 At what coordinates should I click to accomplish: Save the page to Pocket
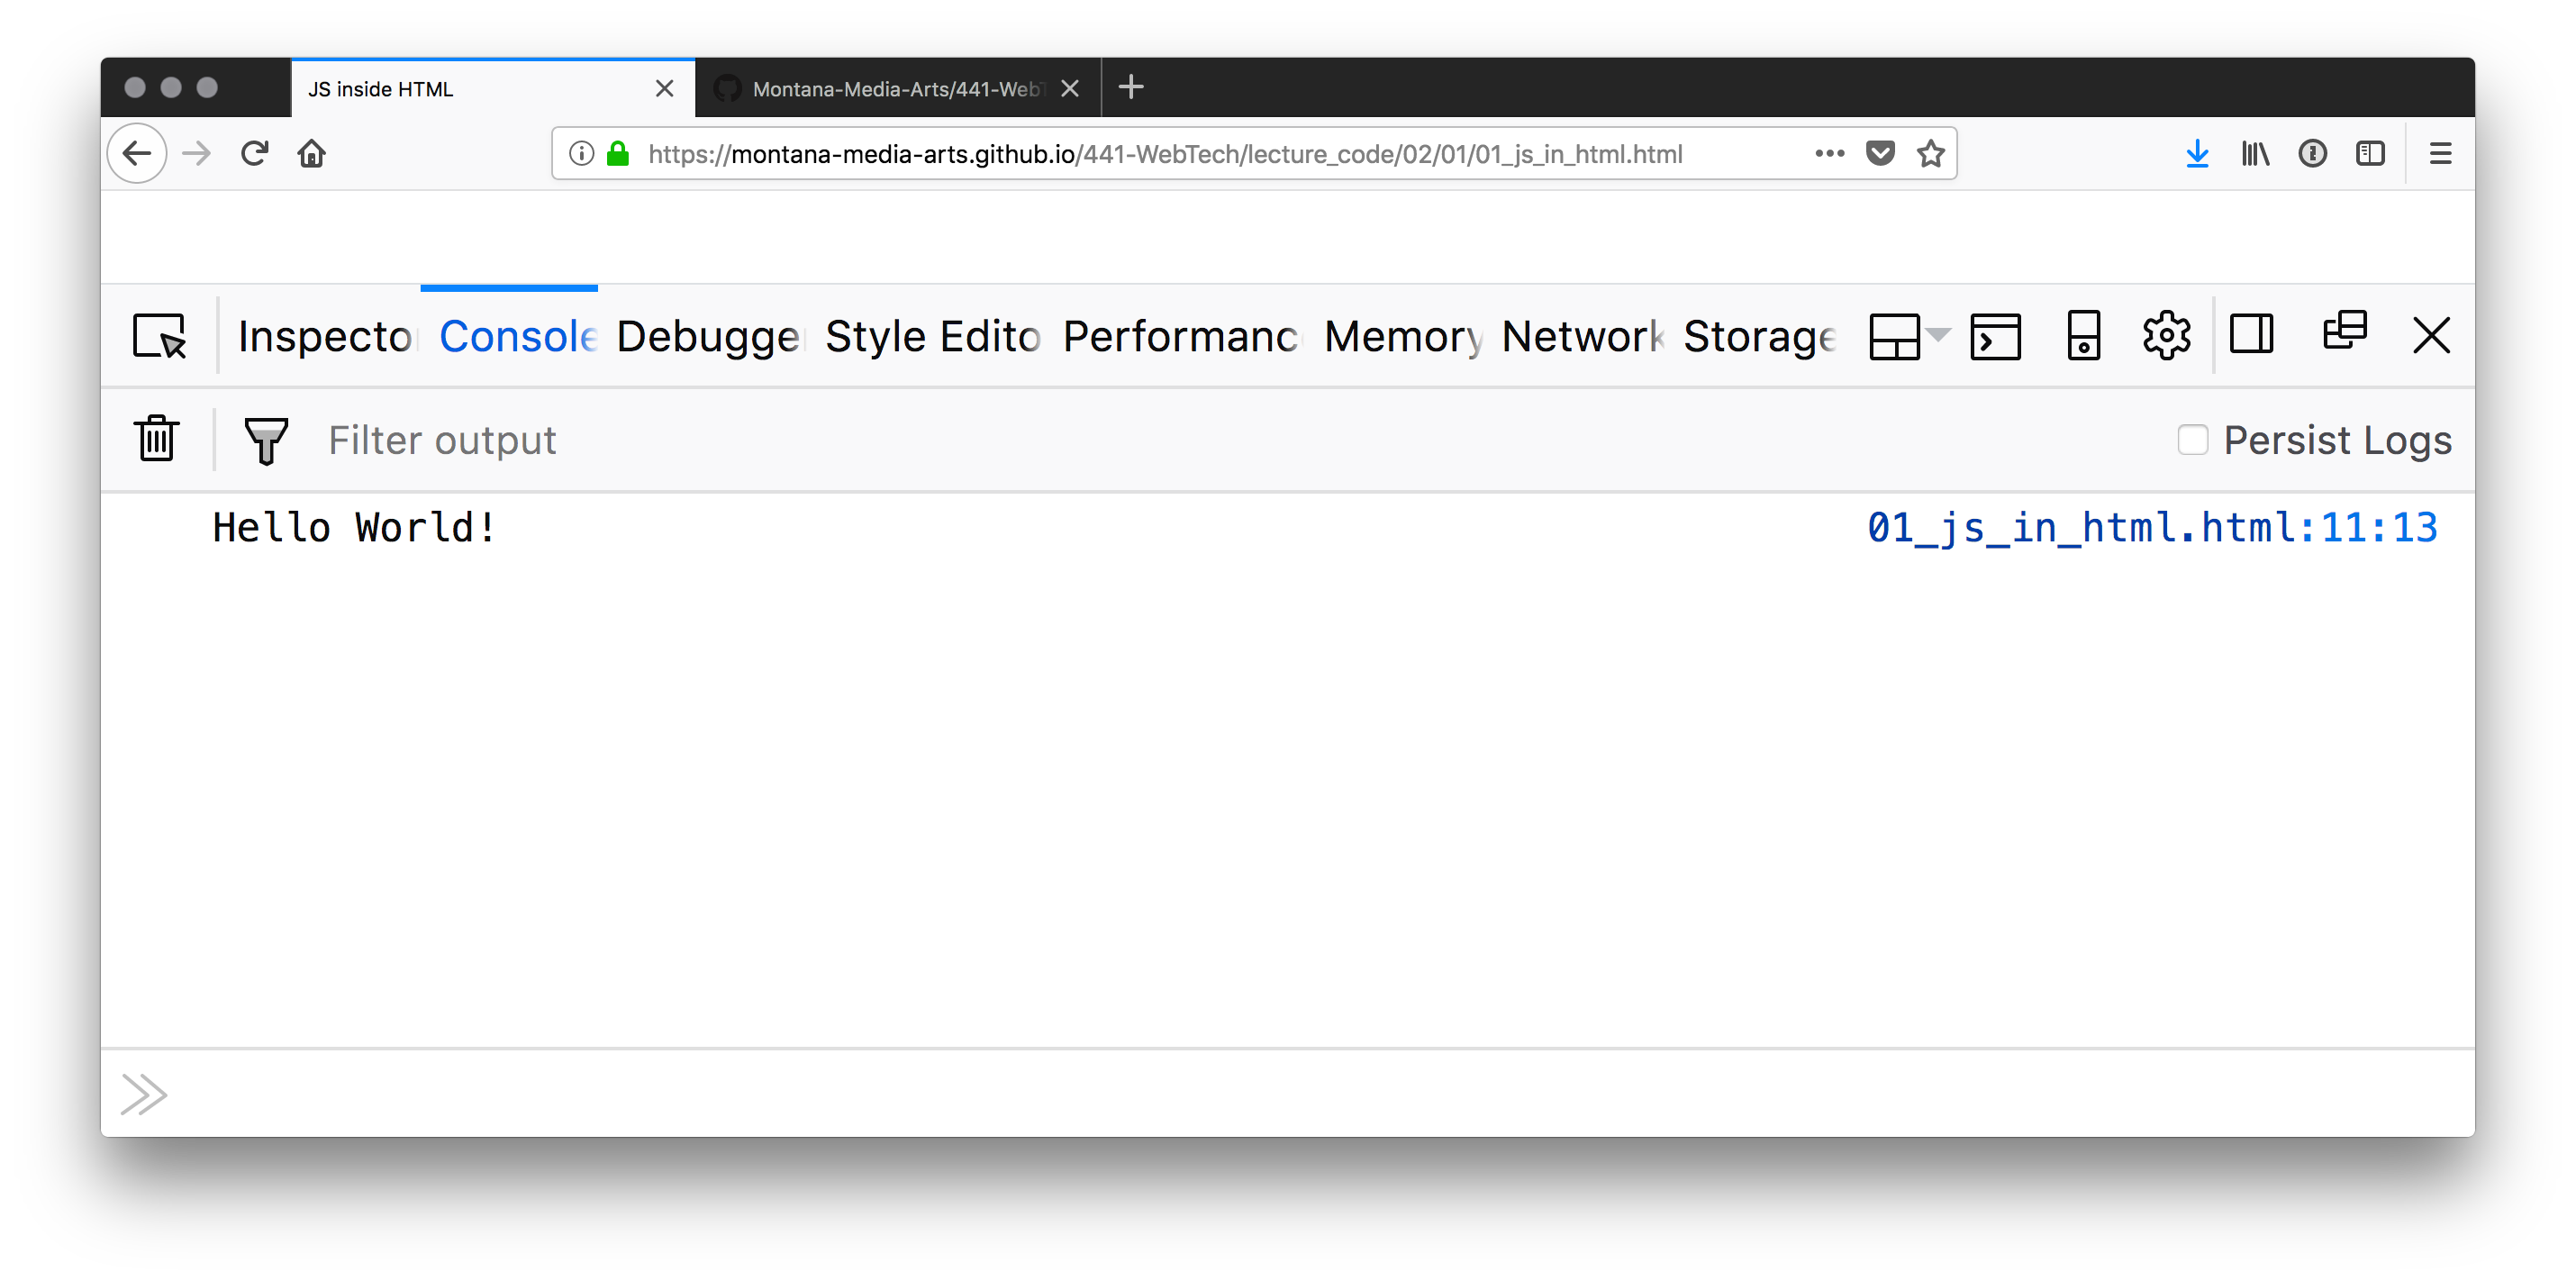[1880, 153]
